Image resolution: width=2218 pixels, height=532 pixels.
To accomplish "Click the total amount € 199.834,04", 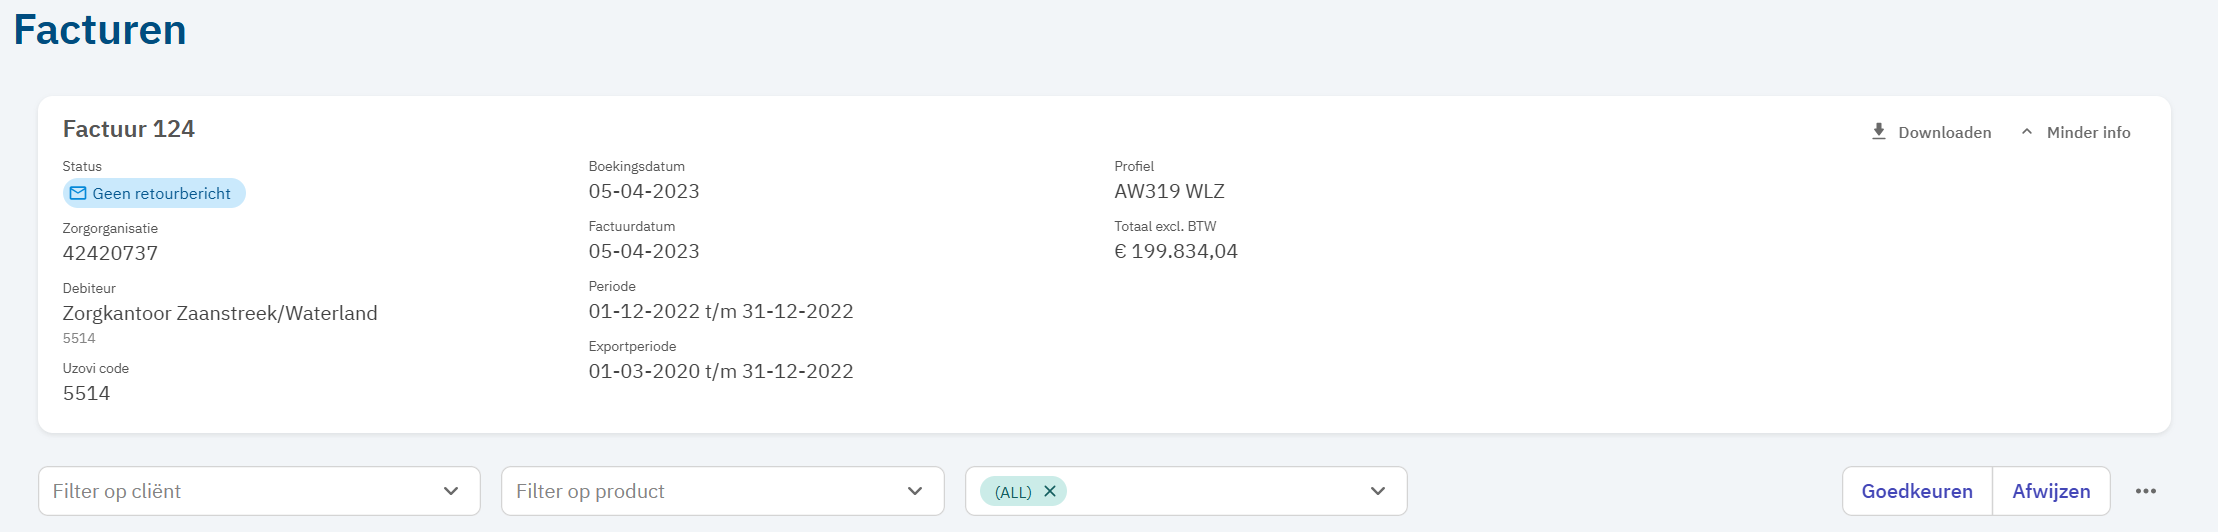I will click(1176, 251).
